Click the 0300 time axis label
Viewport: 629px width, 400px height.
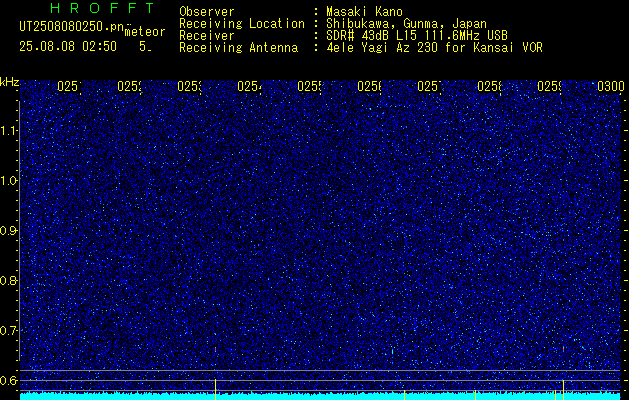611,86
